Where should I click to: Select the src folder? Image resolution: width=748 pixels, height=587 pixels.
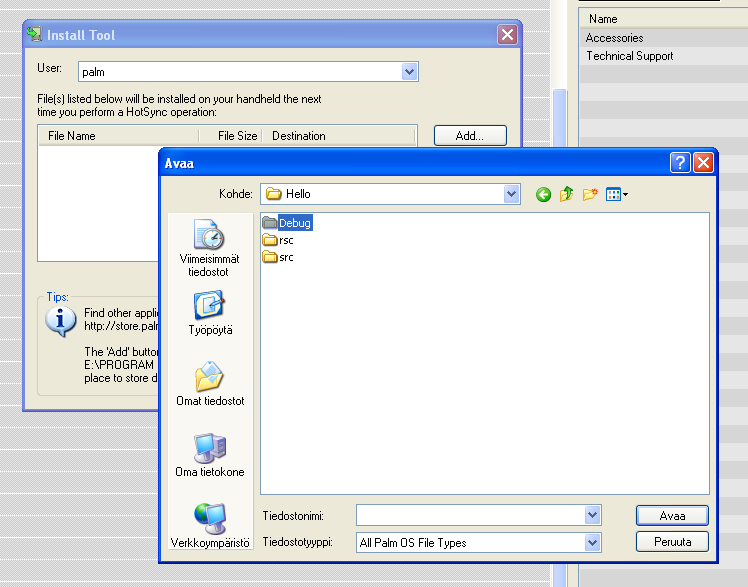(278, 257)
